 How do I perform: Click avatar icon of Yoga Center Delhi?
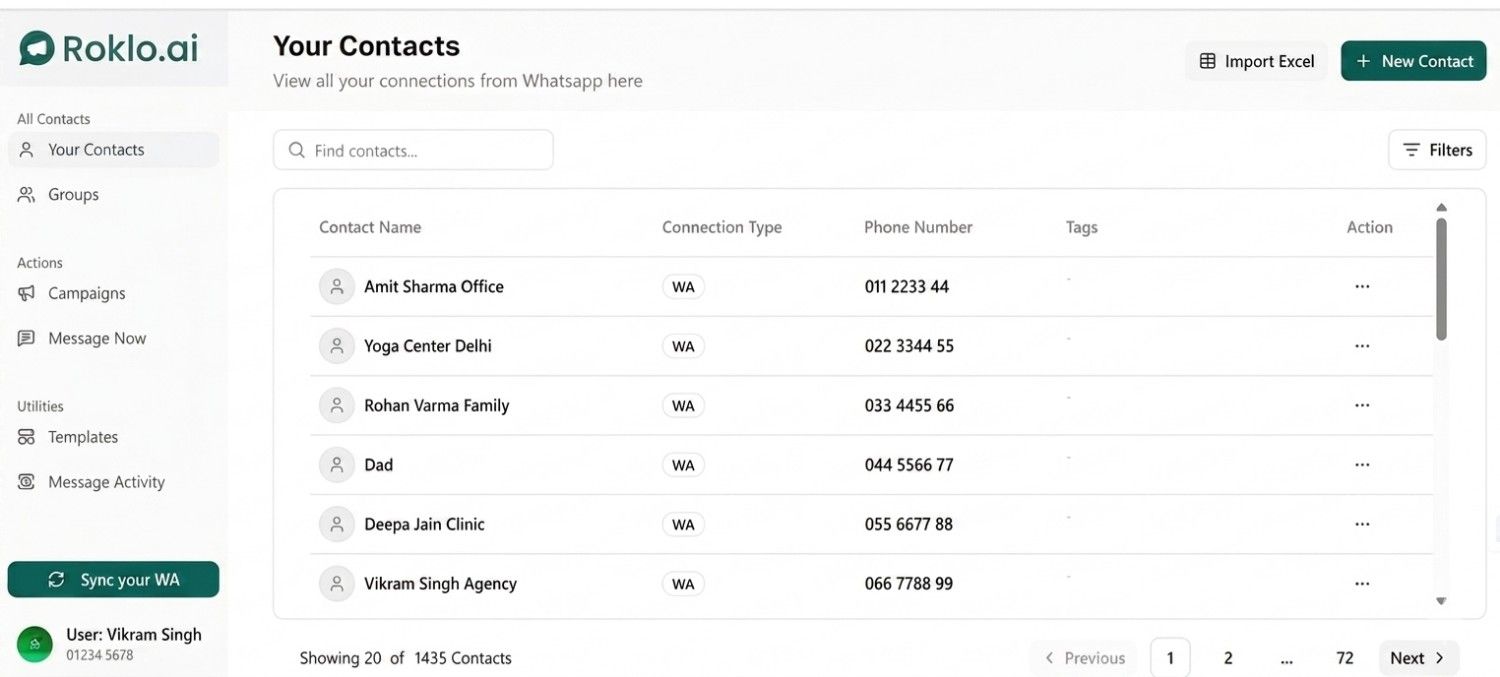click(x=337, y=346)
